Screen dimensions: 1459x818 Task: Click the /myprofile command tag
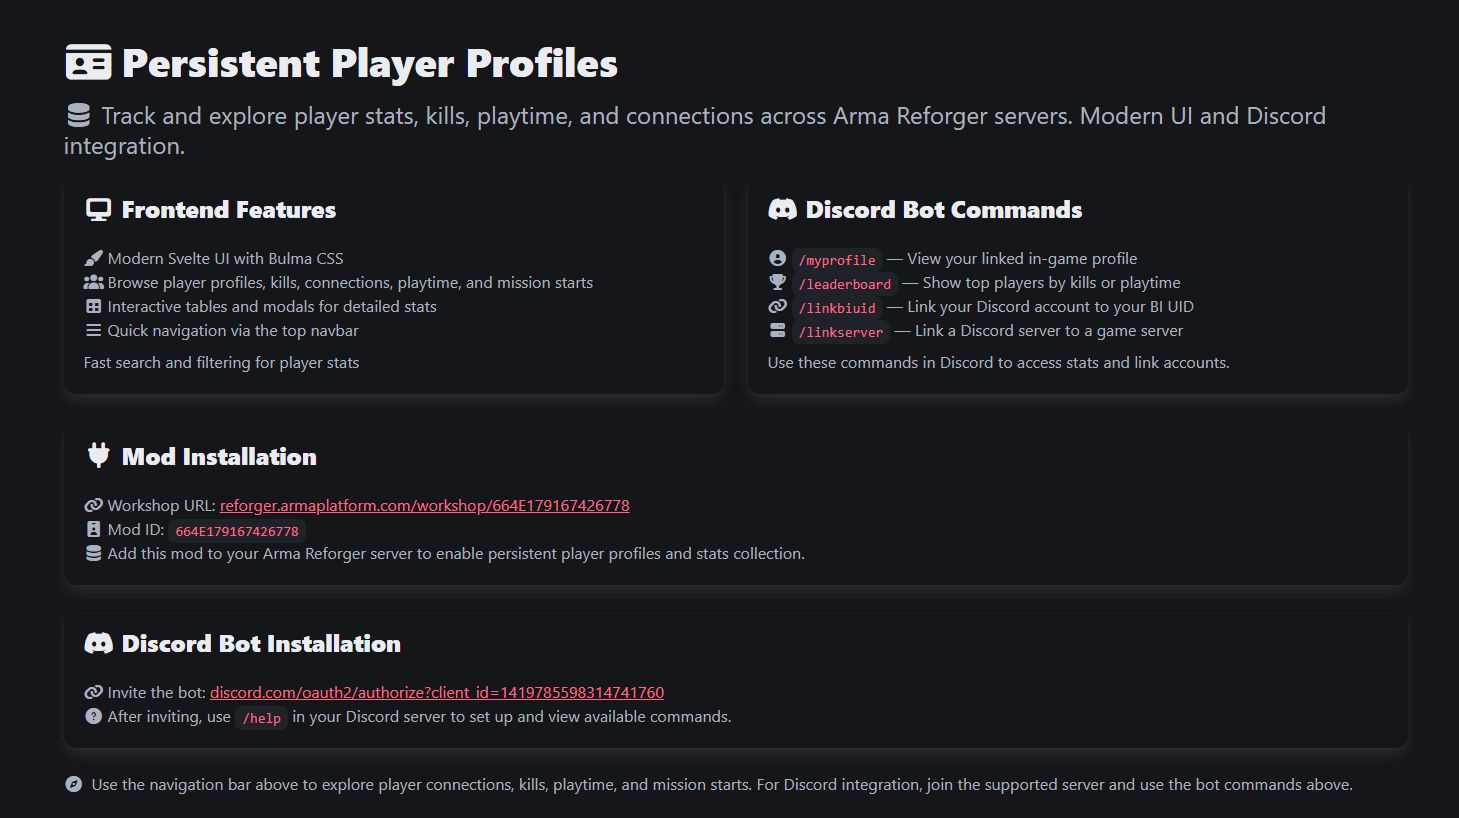point(836,260)
